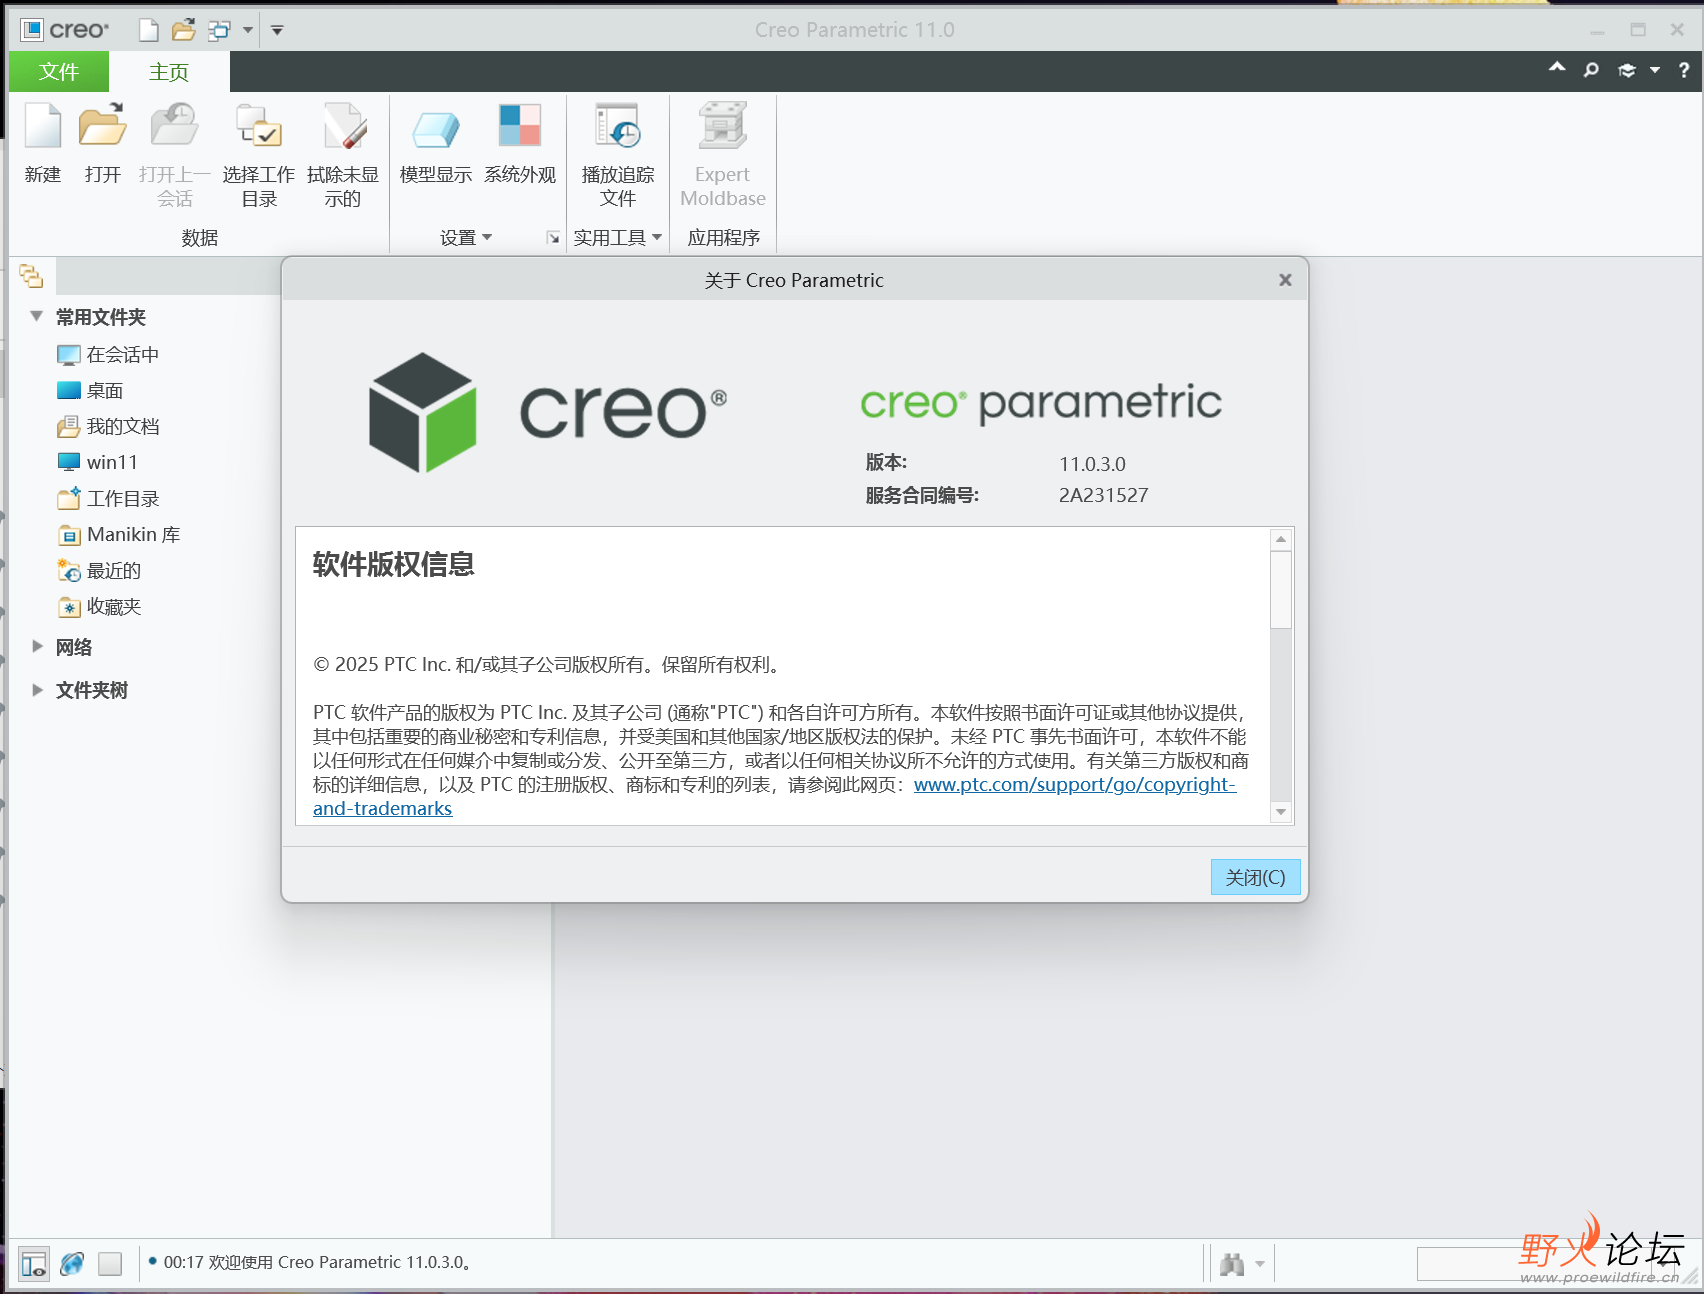The width and height of the screenshot is (1704, 1294).
Task: Click the windows switcher icon in quick access toolbar
Action: tap(219, 30)
